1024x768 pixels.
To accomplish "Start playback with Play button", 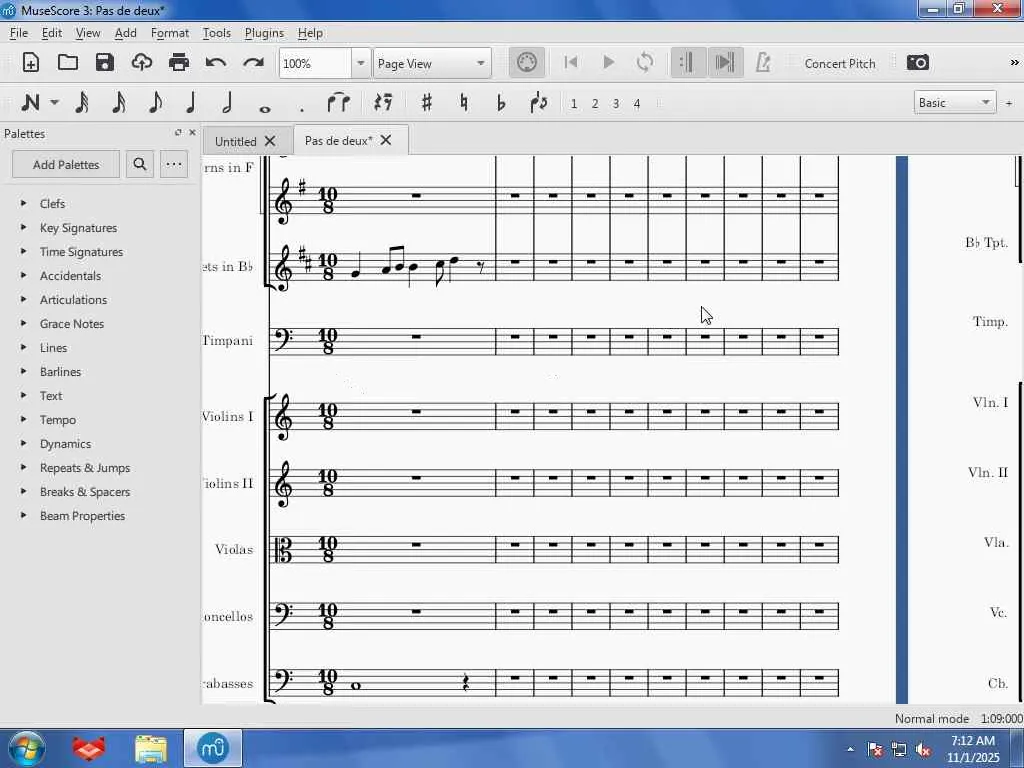I will click(x=608, y=63).
